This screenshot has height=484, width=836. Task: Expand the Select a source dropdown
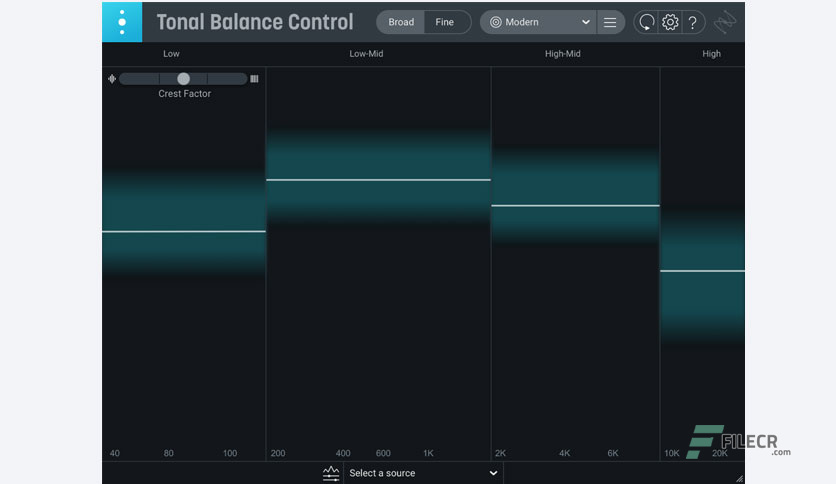click(423, 473)
